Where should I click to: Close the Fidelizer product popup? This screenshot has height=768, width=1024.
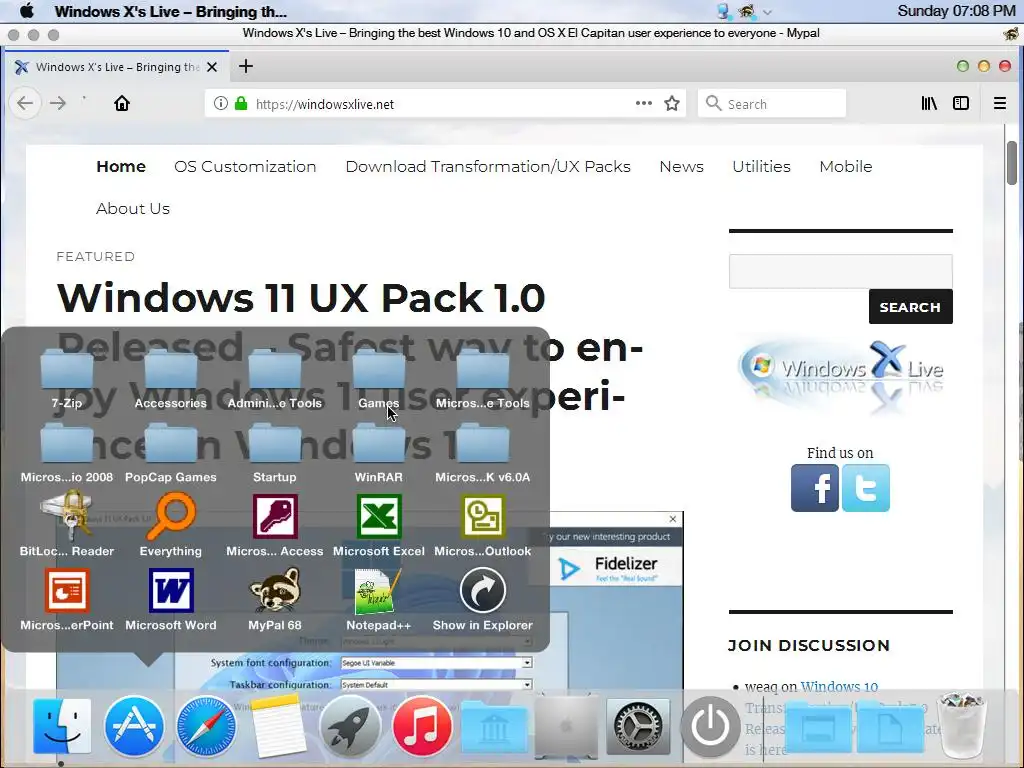pos(673,519)
